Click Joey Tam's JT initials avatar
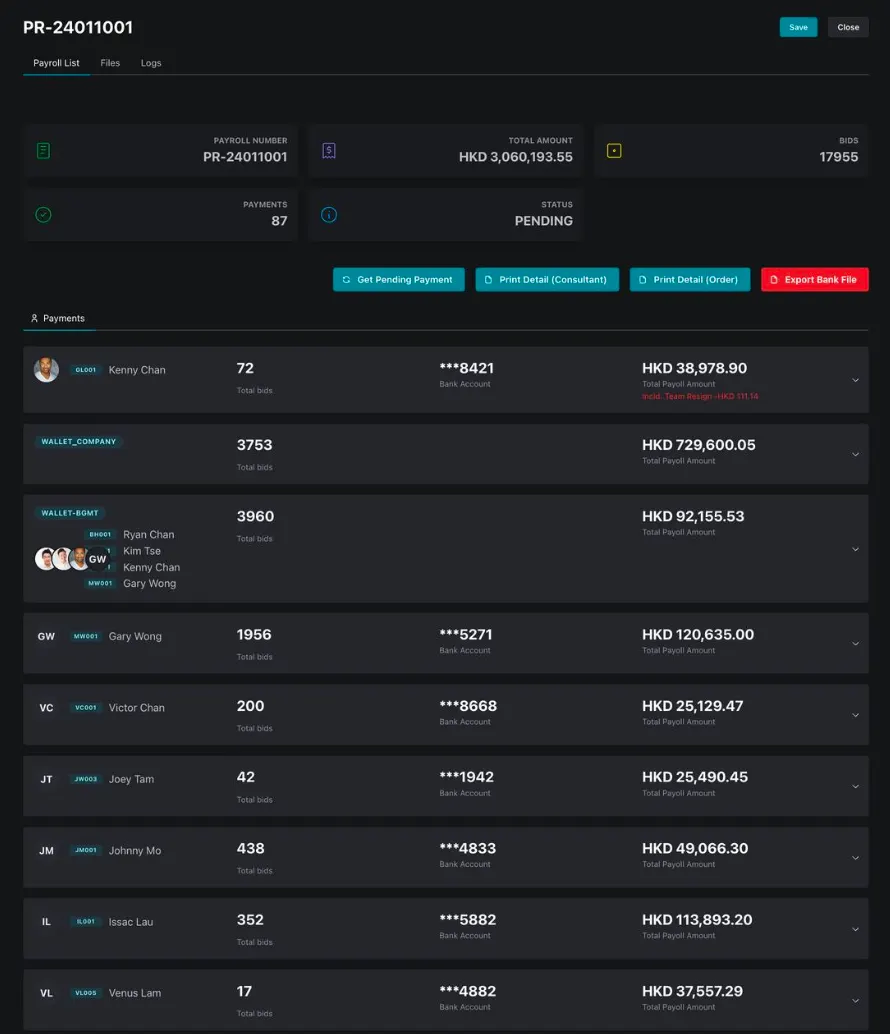The width and height of the screenshot is (890, 1034). point(46,779)
